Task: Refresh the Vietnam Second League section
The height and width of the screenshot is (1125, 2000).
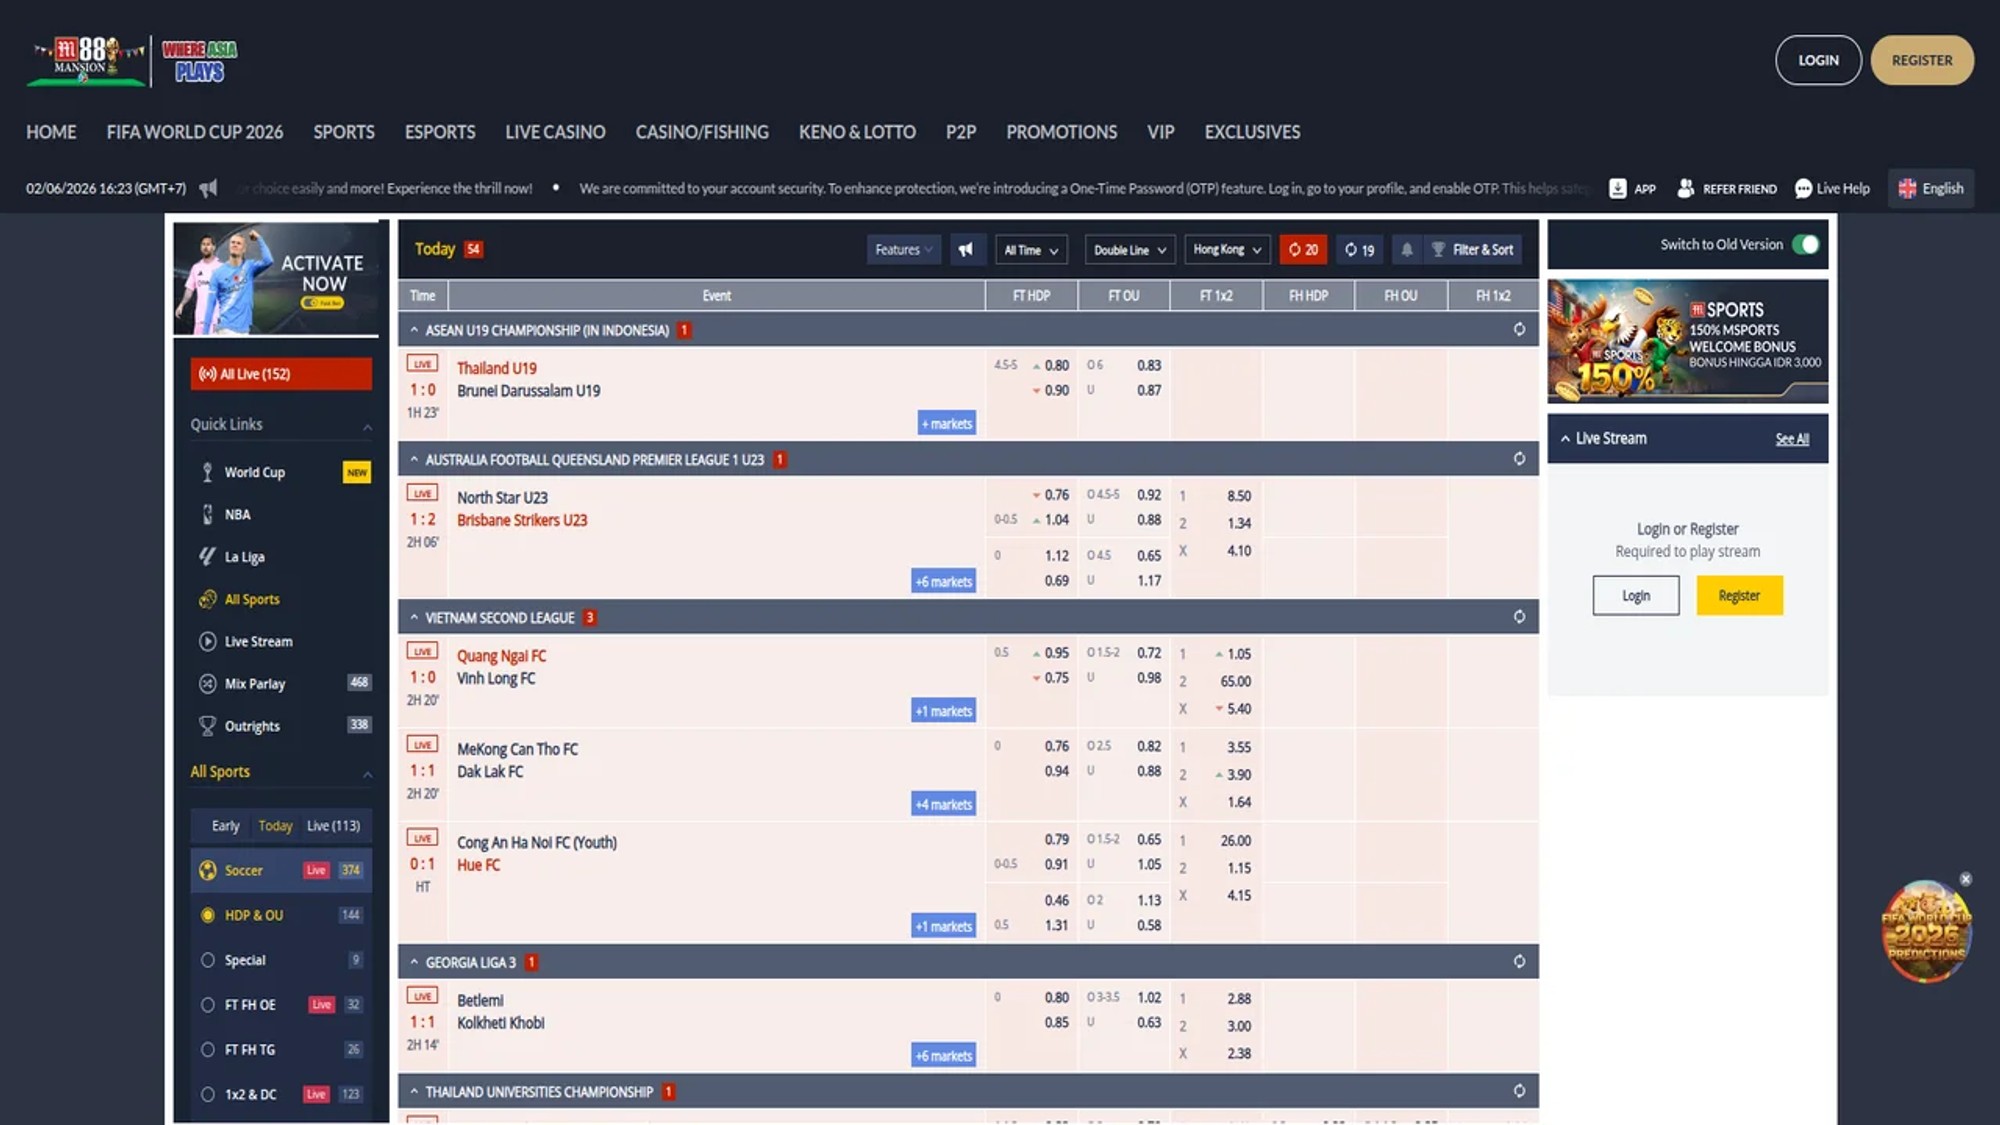Action: 1519,616
